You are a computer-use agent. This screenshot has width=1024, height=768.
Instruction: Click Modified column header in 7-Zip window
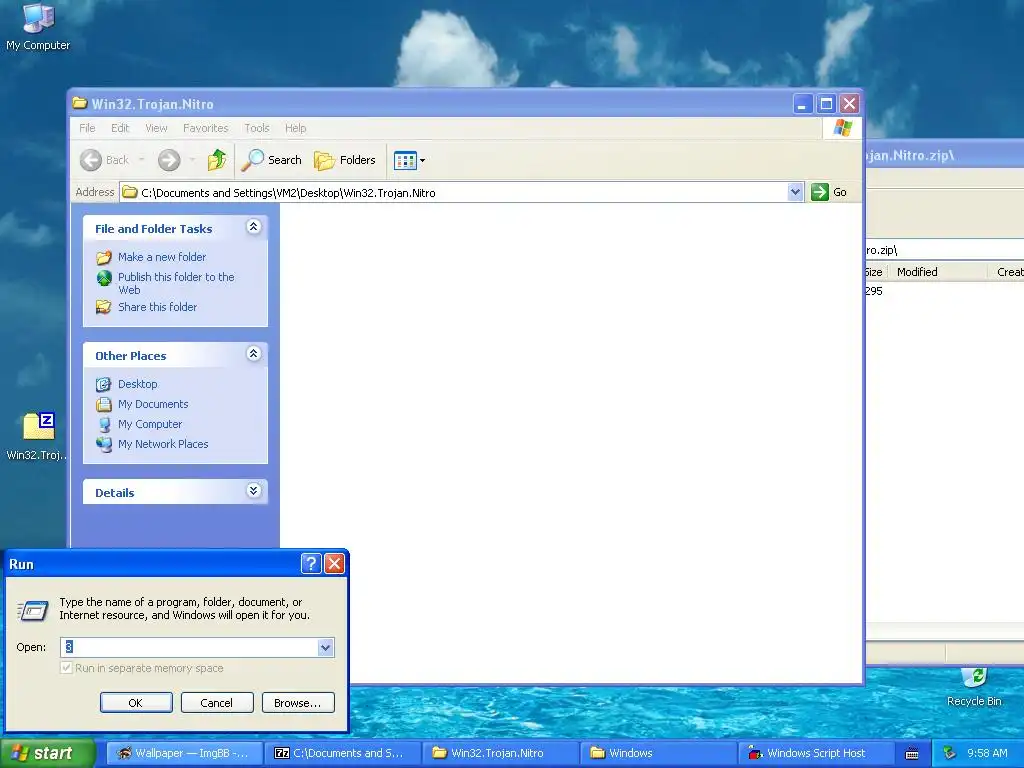[935, 272]
